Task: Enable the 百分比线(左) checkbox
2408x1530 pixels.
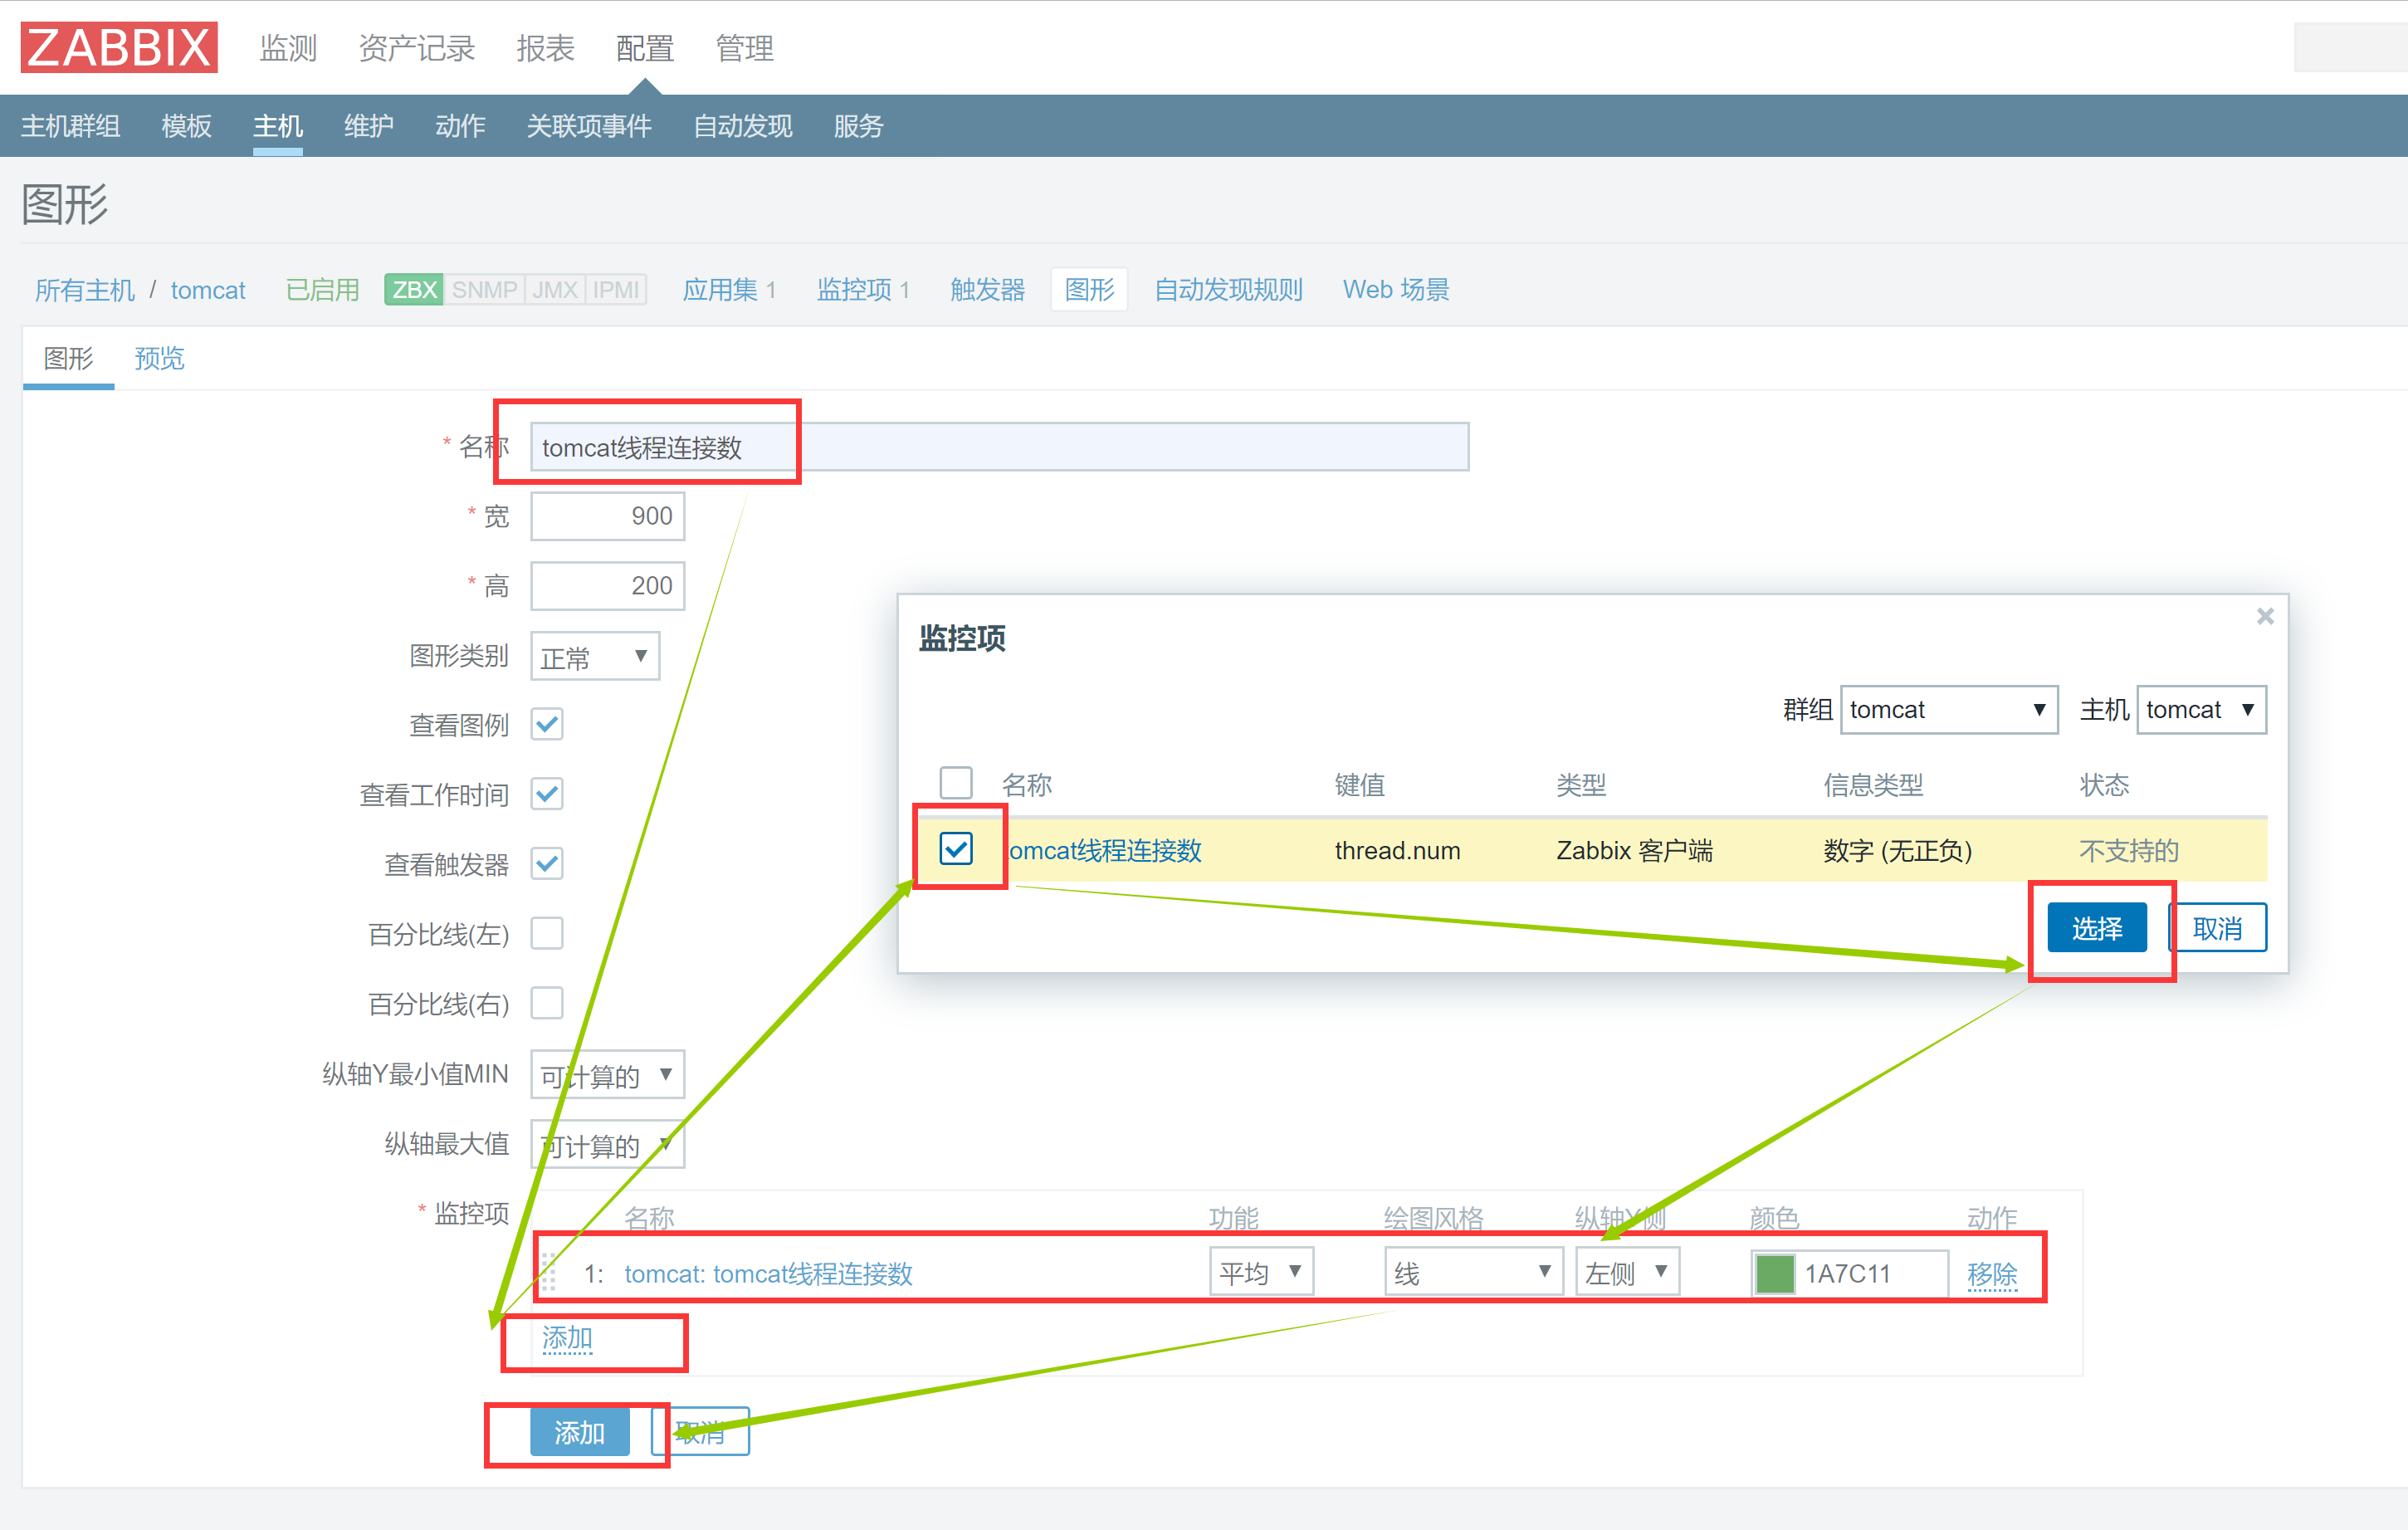Action: 547,933
